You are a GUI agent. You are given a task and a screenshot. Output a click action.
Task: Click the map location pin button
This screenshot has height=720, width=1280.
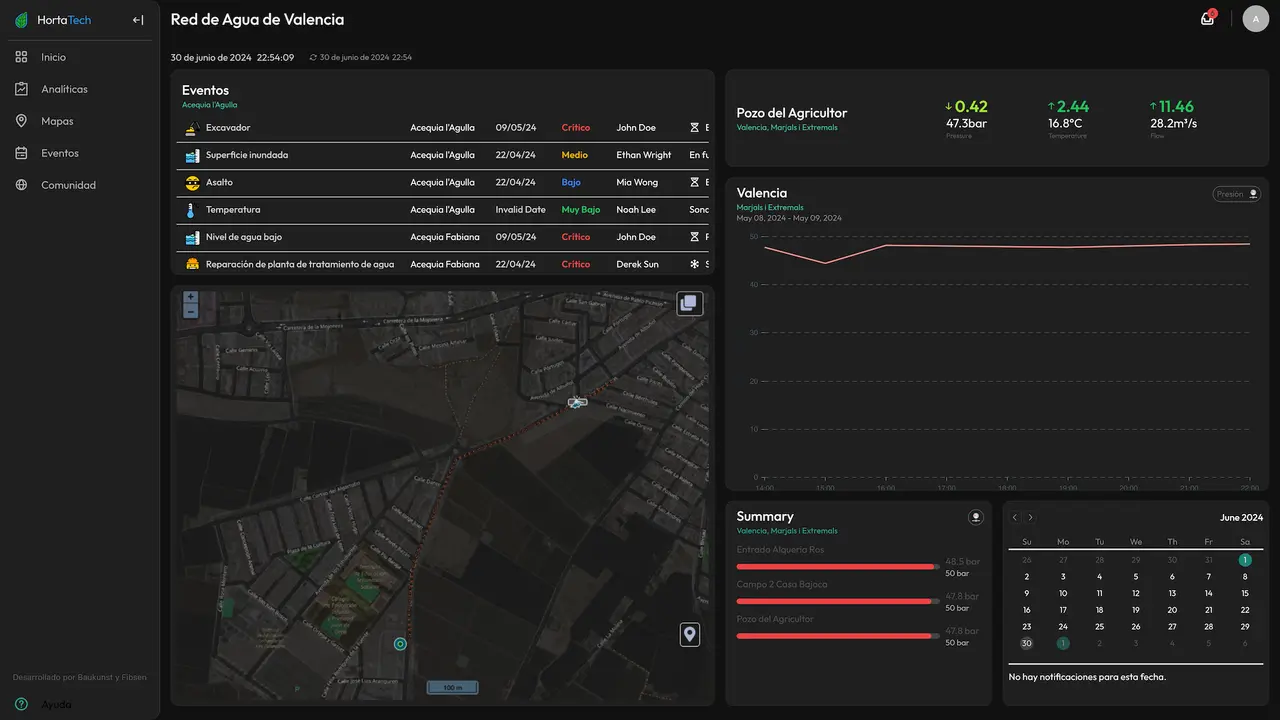(689, 634)
